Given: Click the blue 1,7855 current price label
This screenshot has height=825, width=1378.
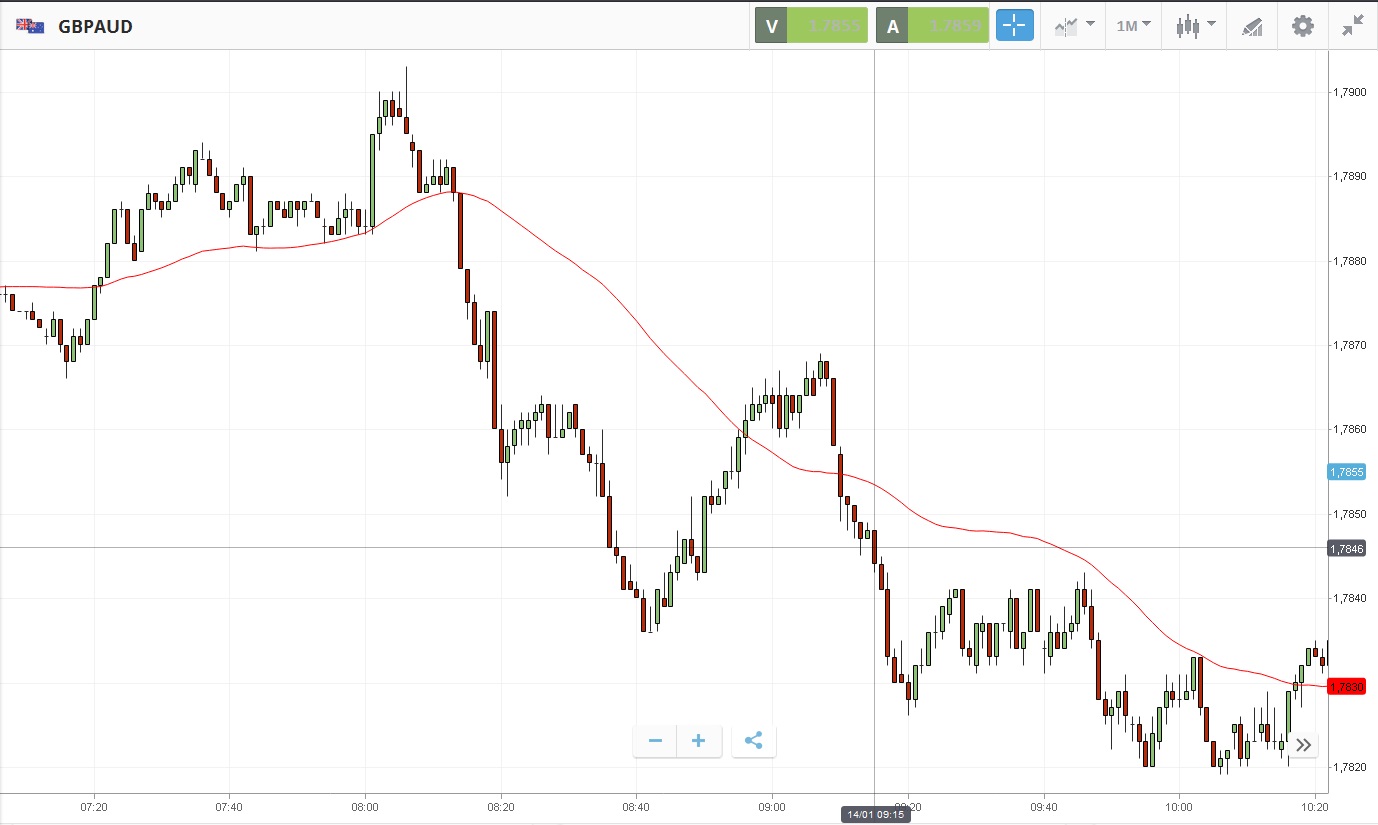Looking at the screenshot, I should (x=1346, y=472).
